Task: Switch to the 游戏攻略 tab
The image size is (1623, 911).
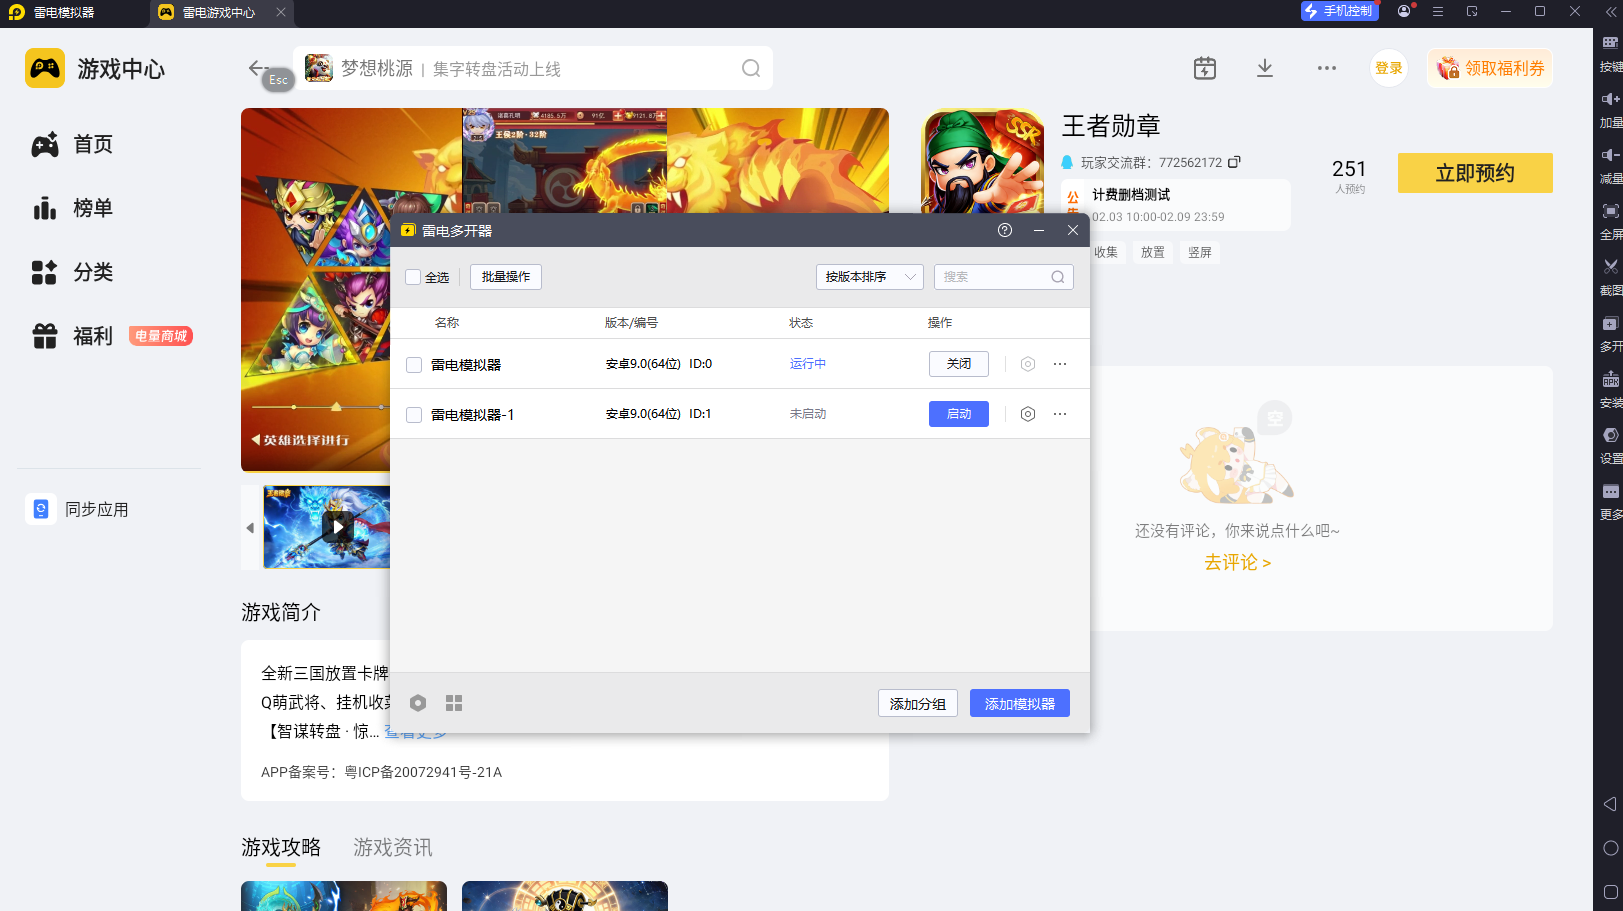Action: click(281, 848)
